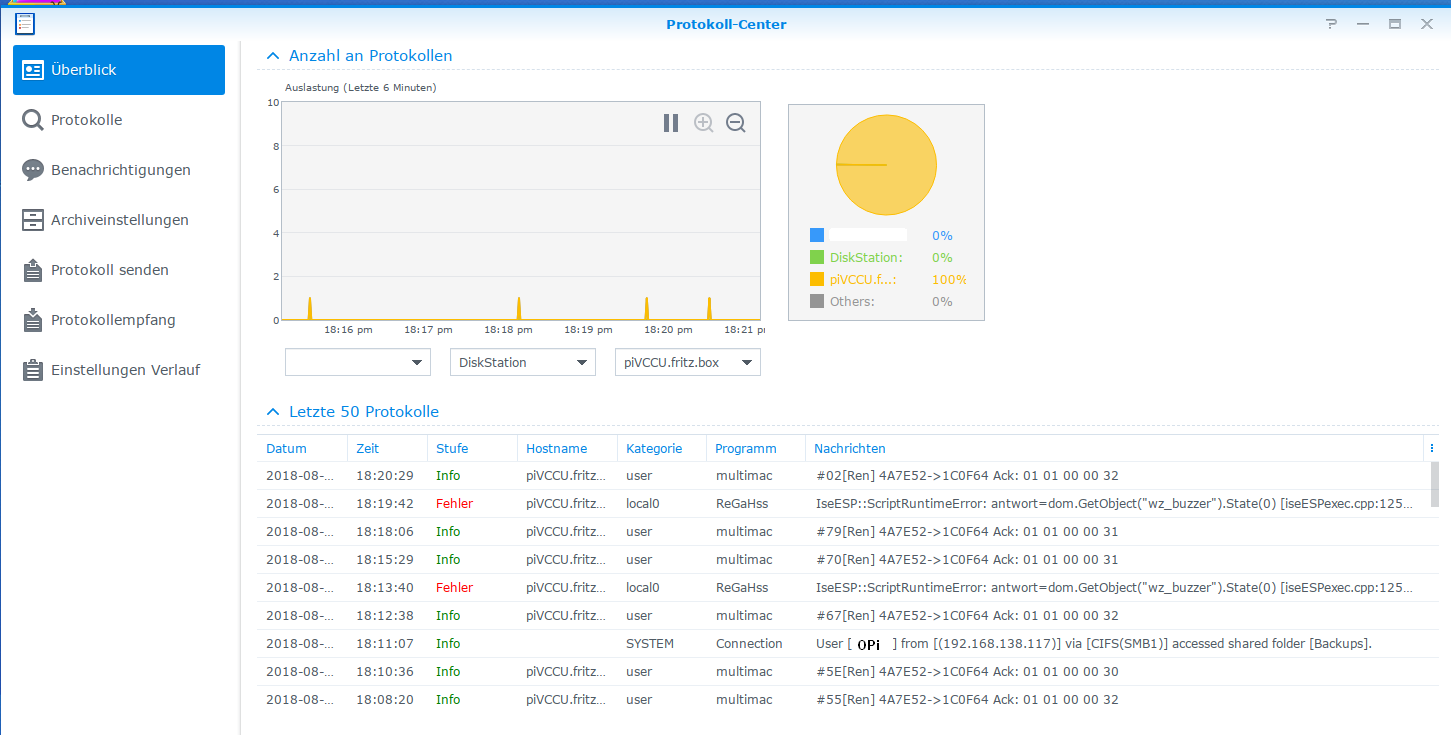Screen dimensions: 1451x735
Task: Open the piVCCU.fritz.box dropdown
Action: [x=688, y=362]
